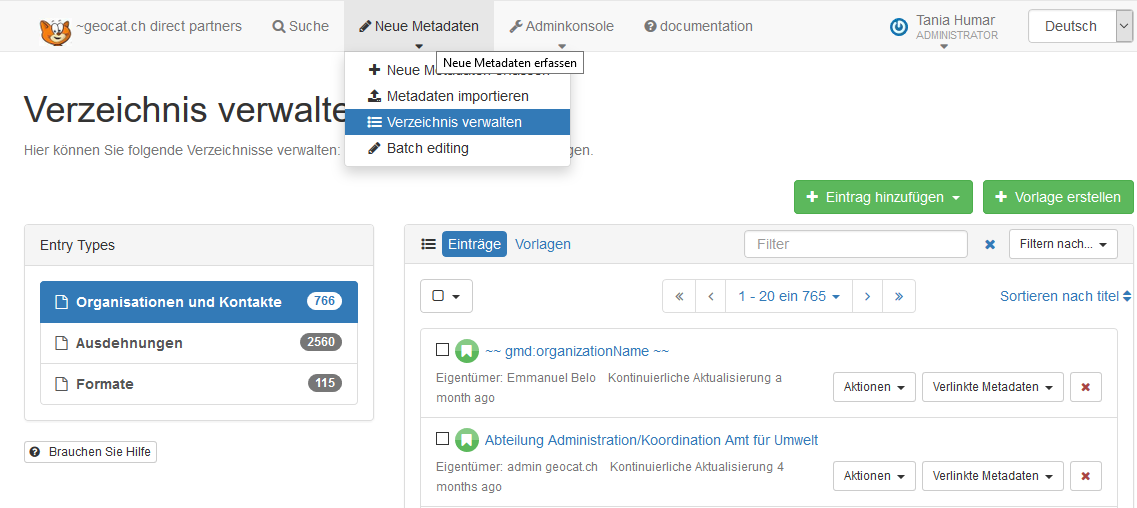Open the ~~ gmd:organizationName ~~ entry link
Screen dimensions: 1137x508
(576, 351)
